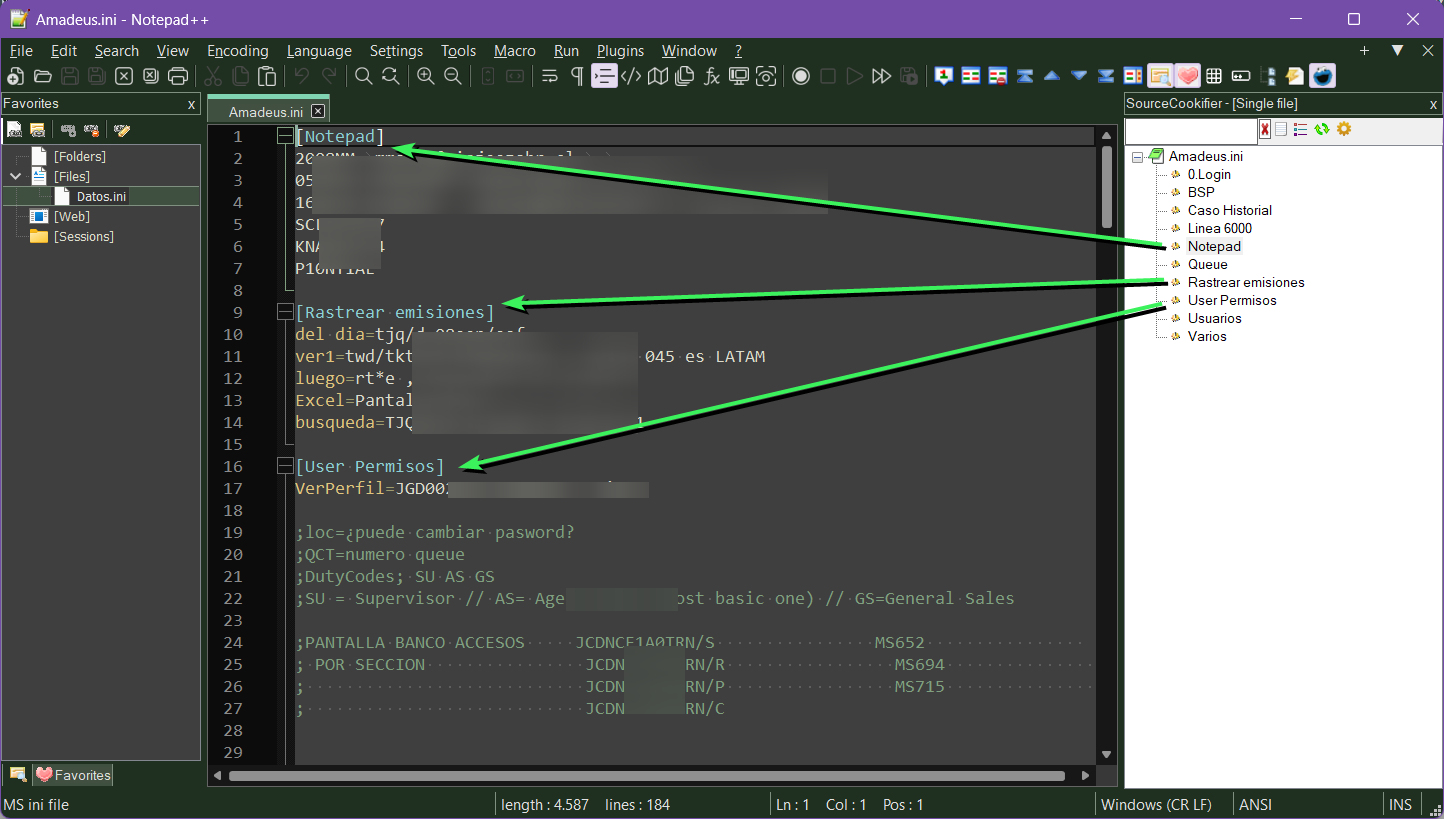Image resolution: width=1444 pixels, height=819 pixels.
Task: Click the vertical scrollbar thumb in the editor
Action: tap(1106, 187)
